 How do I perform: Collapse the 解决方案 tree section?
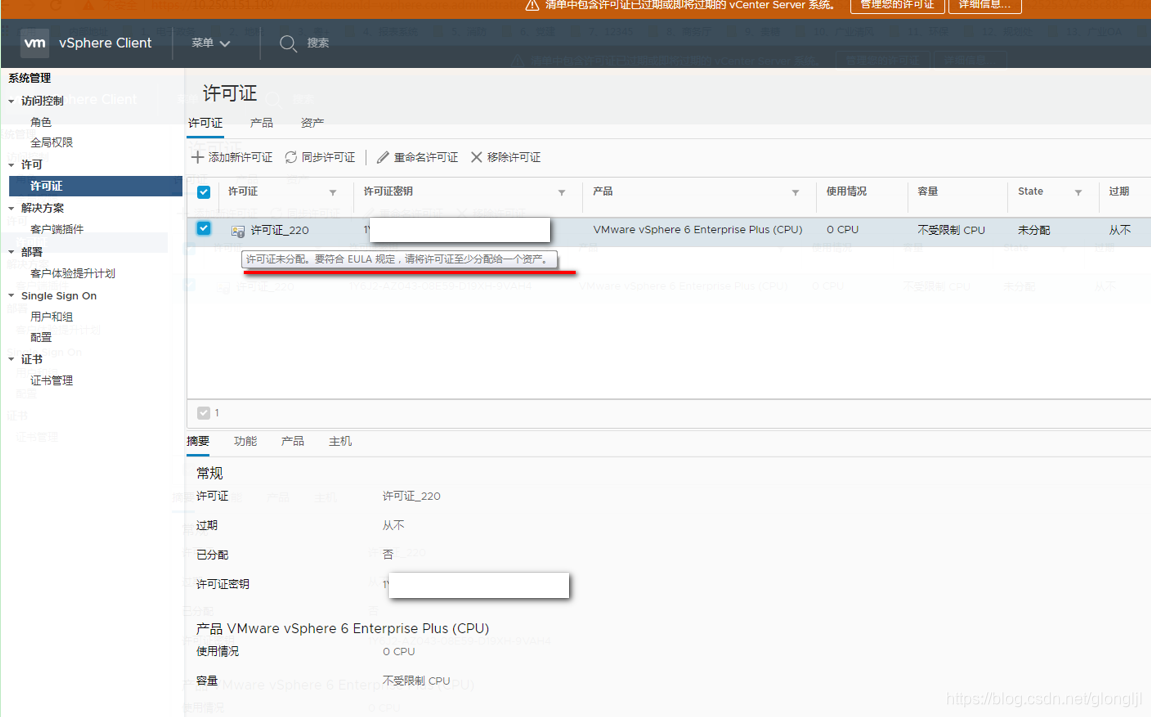(11, 208)
